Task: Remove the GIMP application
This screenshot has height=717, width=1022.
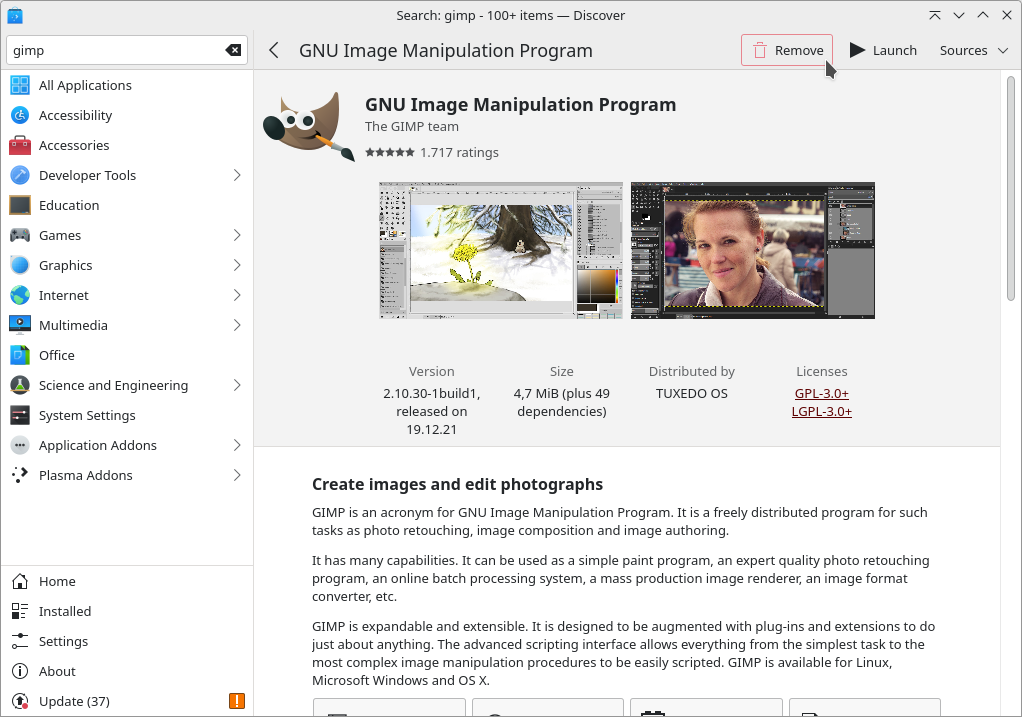Action: click(x=787, y=50)
